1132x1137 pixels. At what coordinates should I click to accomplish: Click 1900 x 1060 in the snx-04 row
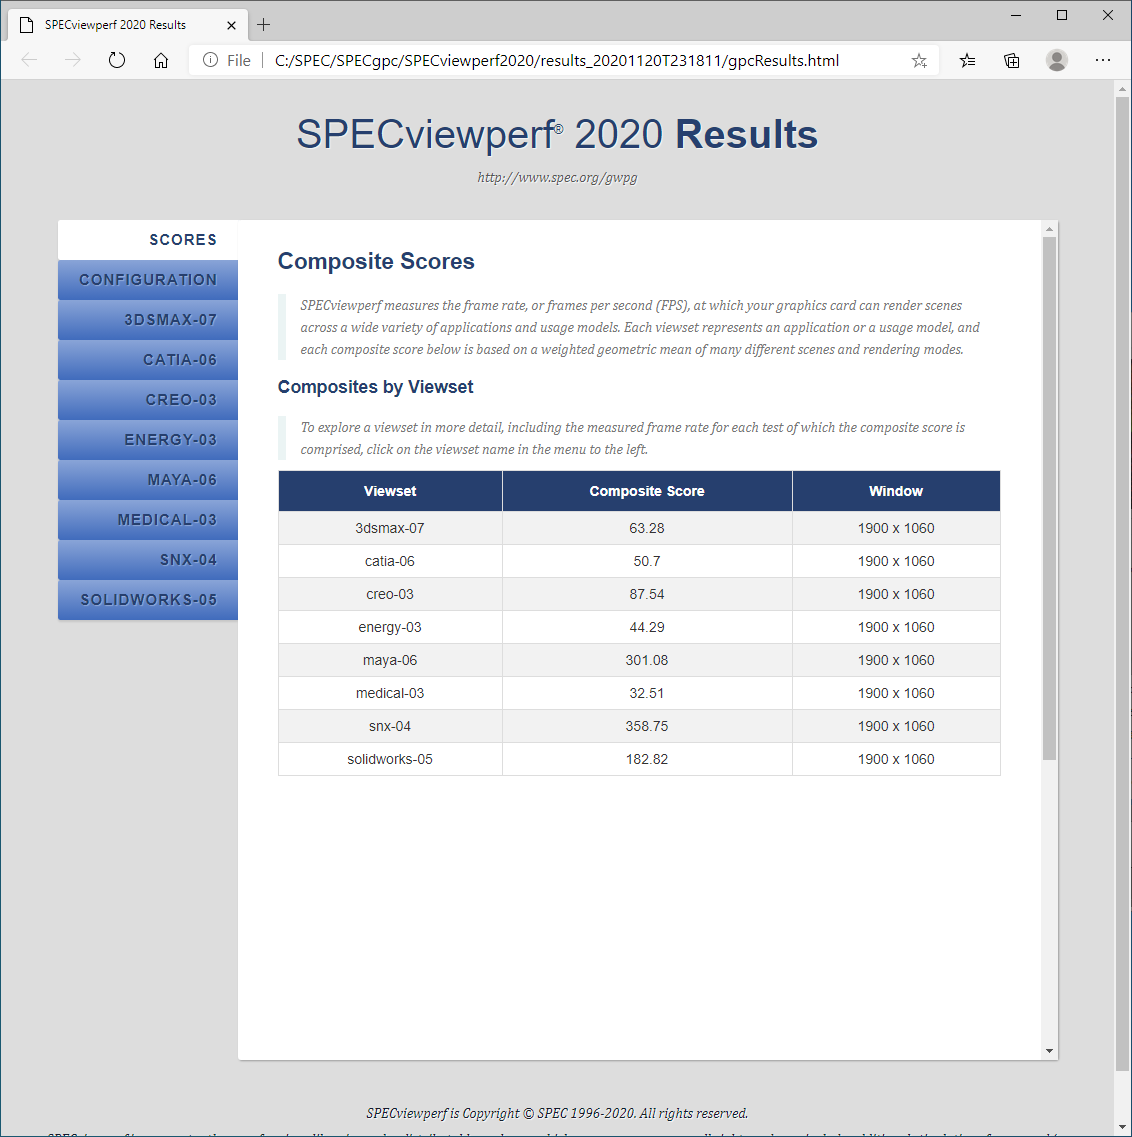coord(896,726)
